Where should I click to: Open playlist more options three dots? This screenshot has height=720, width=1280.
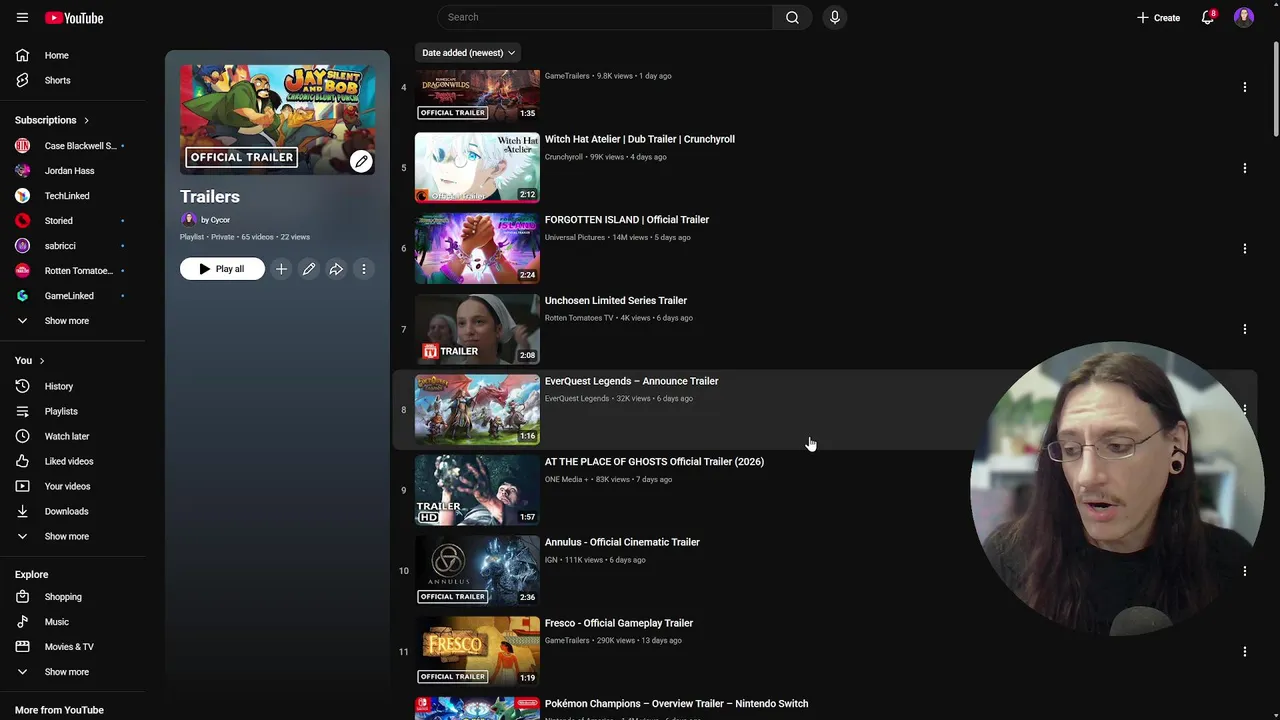364,269
